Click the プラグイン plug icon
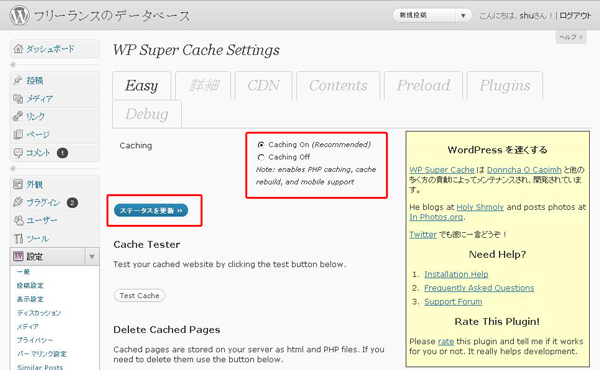 tap(18, 202)
